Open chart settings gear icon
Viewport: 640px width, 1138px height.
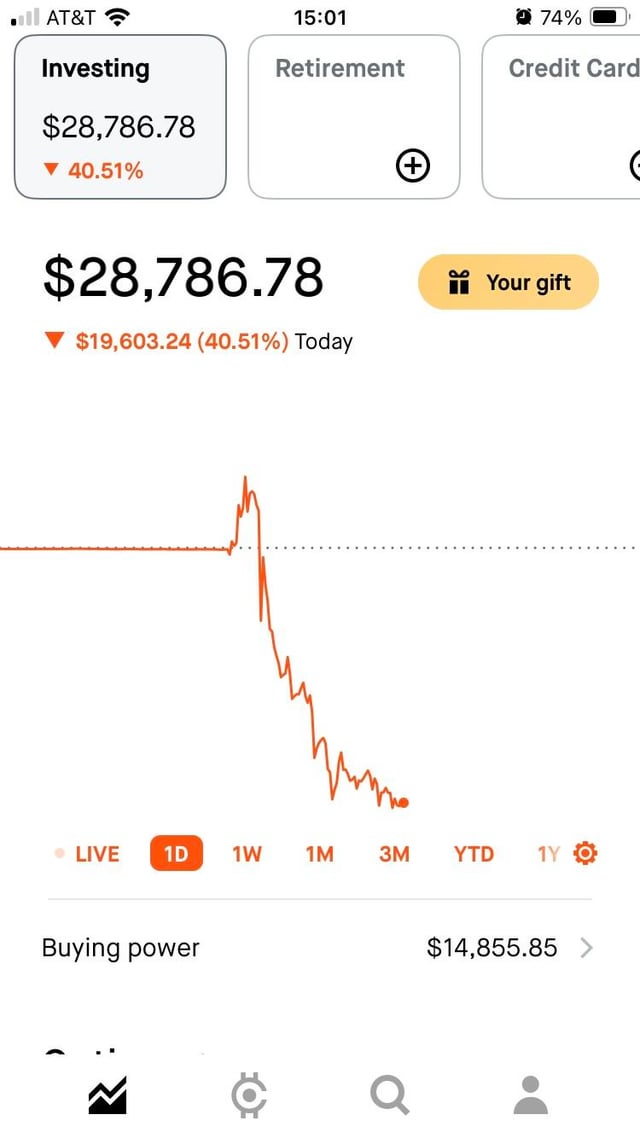pos(586,853)
